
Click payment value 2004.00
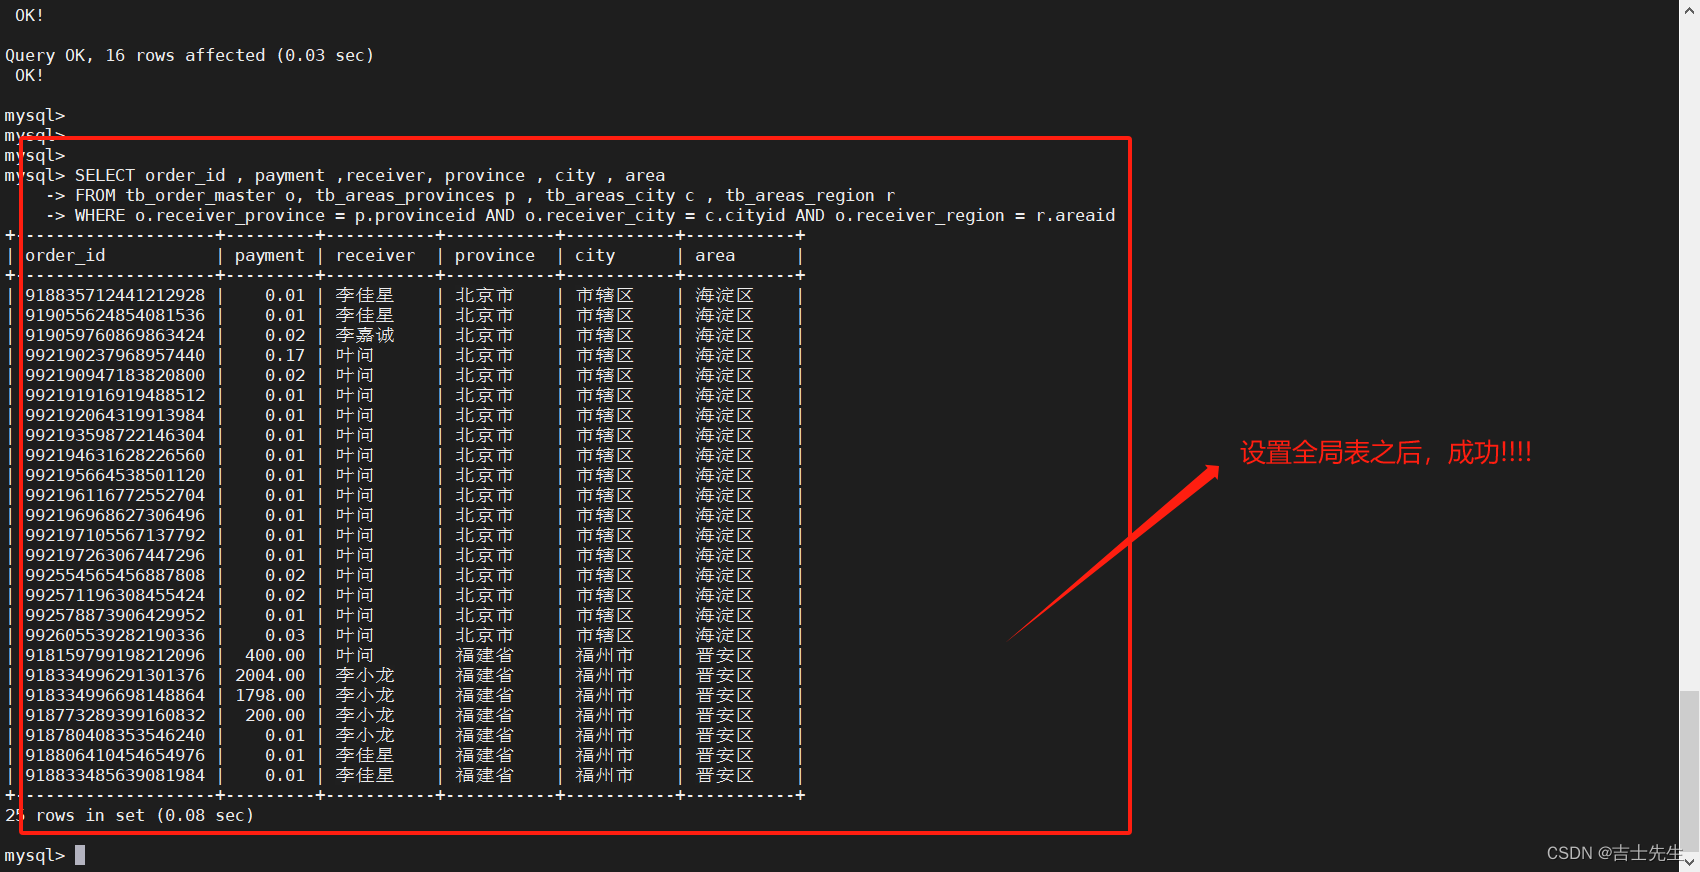(270, 675)
